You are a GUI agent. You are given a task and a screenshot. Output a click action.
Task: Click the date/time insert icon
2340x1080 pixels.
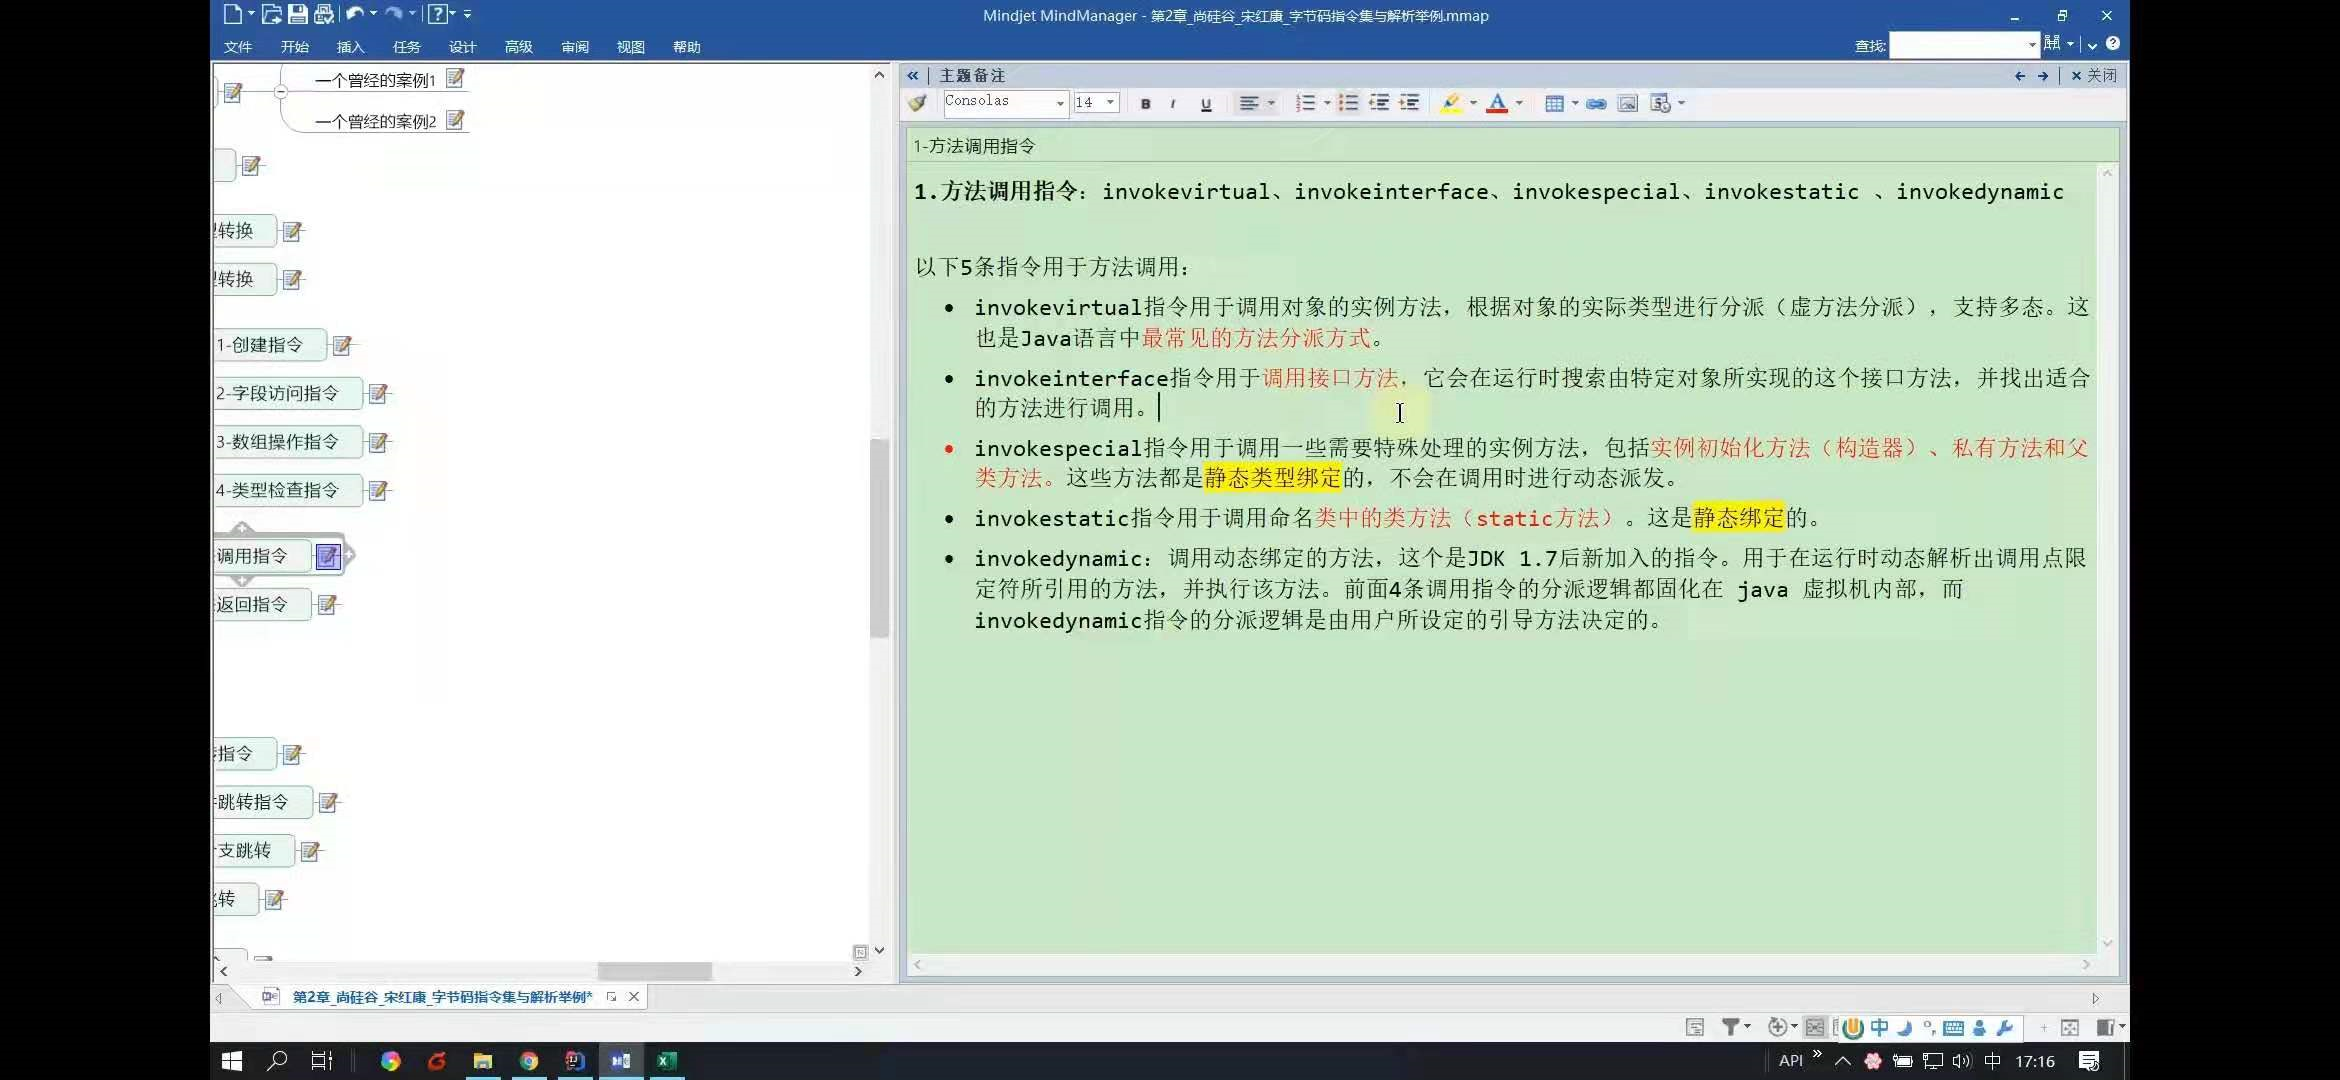pyautogui.click(x=1660, y=103)
